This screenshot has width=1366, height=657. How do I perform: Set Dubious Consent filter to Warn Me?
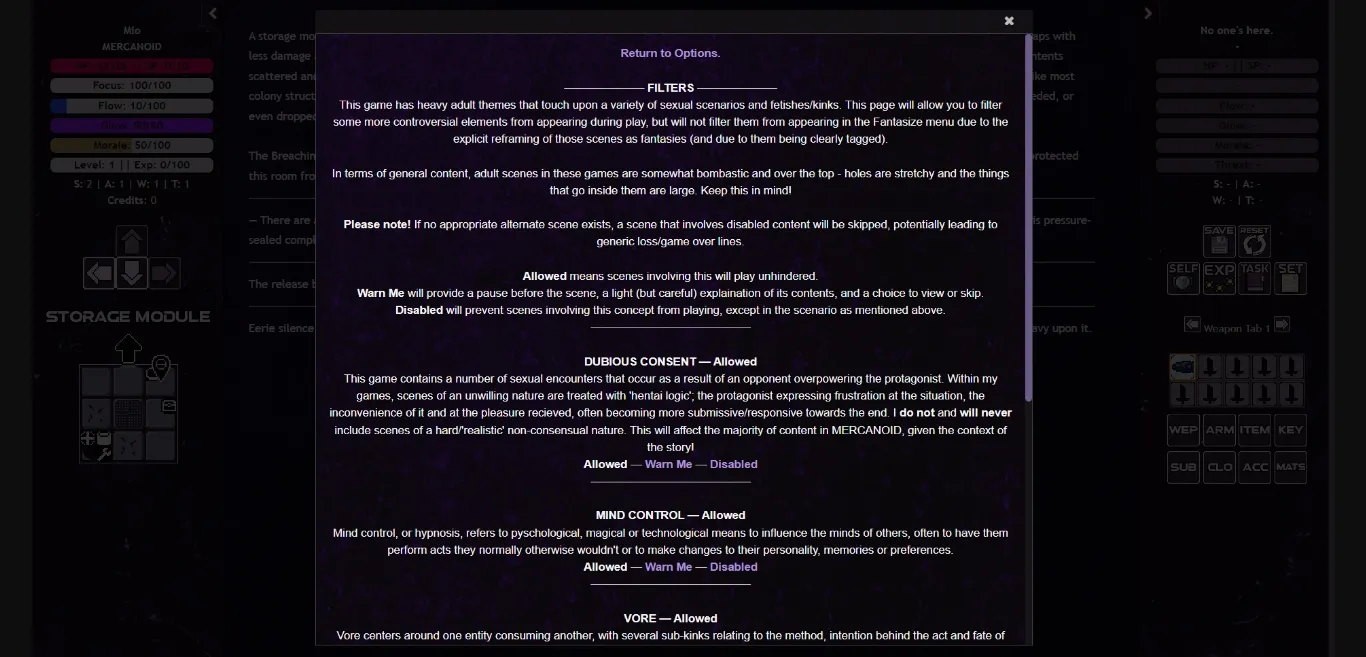(x=670, y=464)
